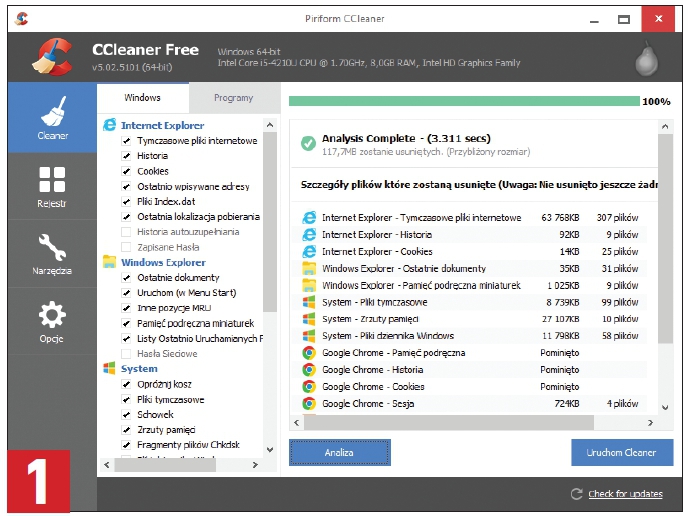Viewport: 690px width, 516px height.
Task: Click the results pane scroll left arrow
Action: coord(297,423)
